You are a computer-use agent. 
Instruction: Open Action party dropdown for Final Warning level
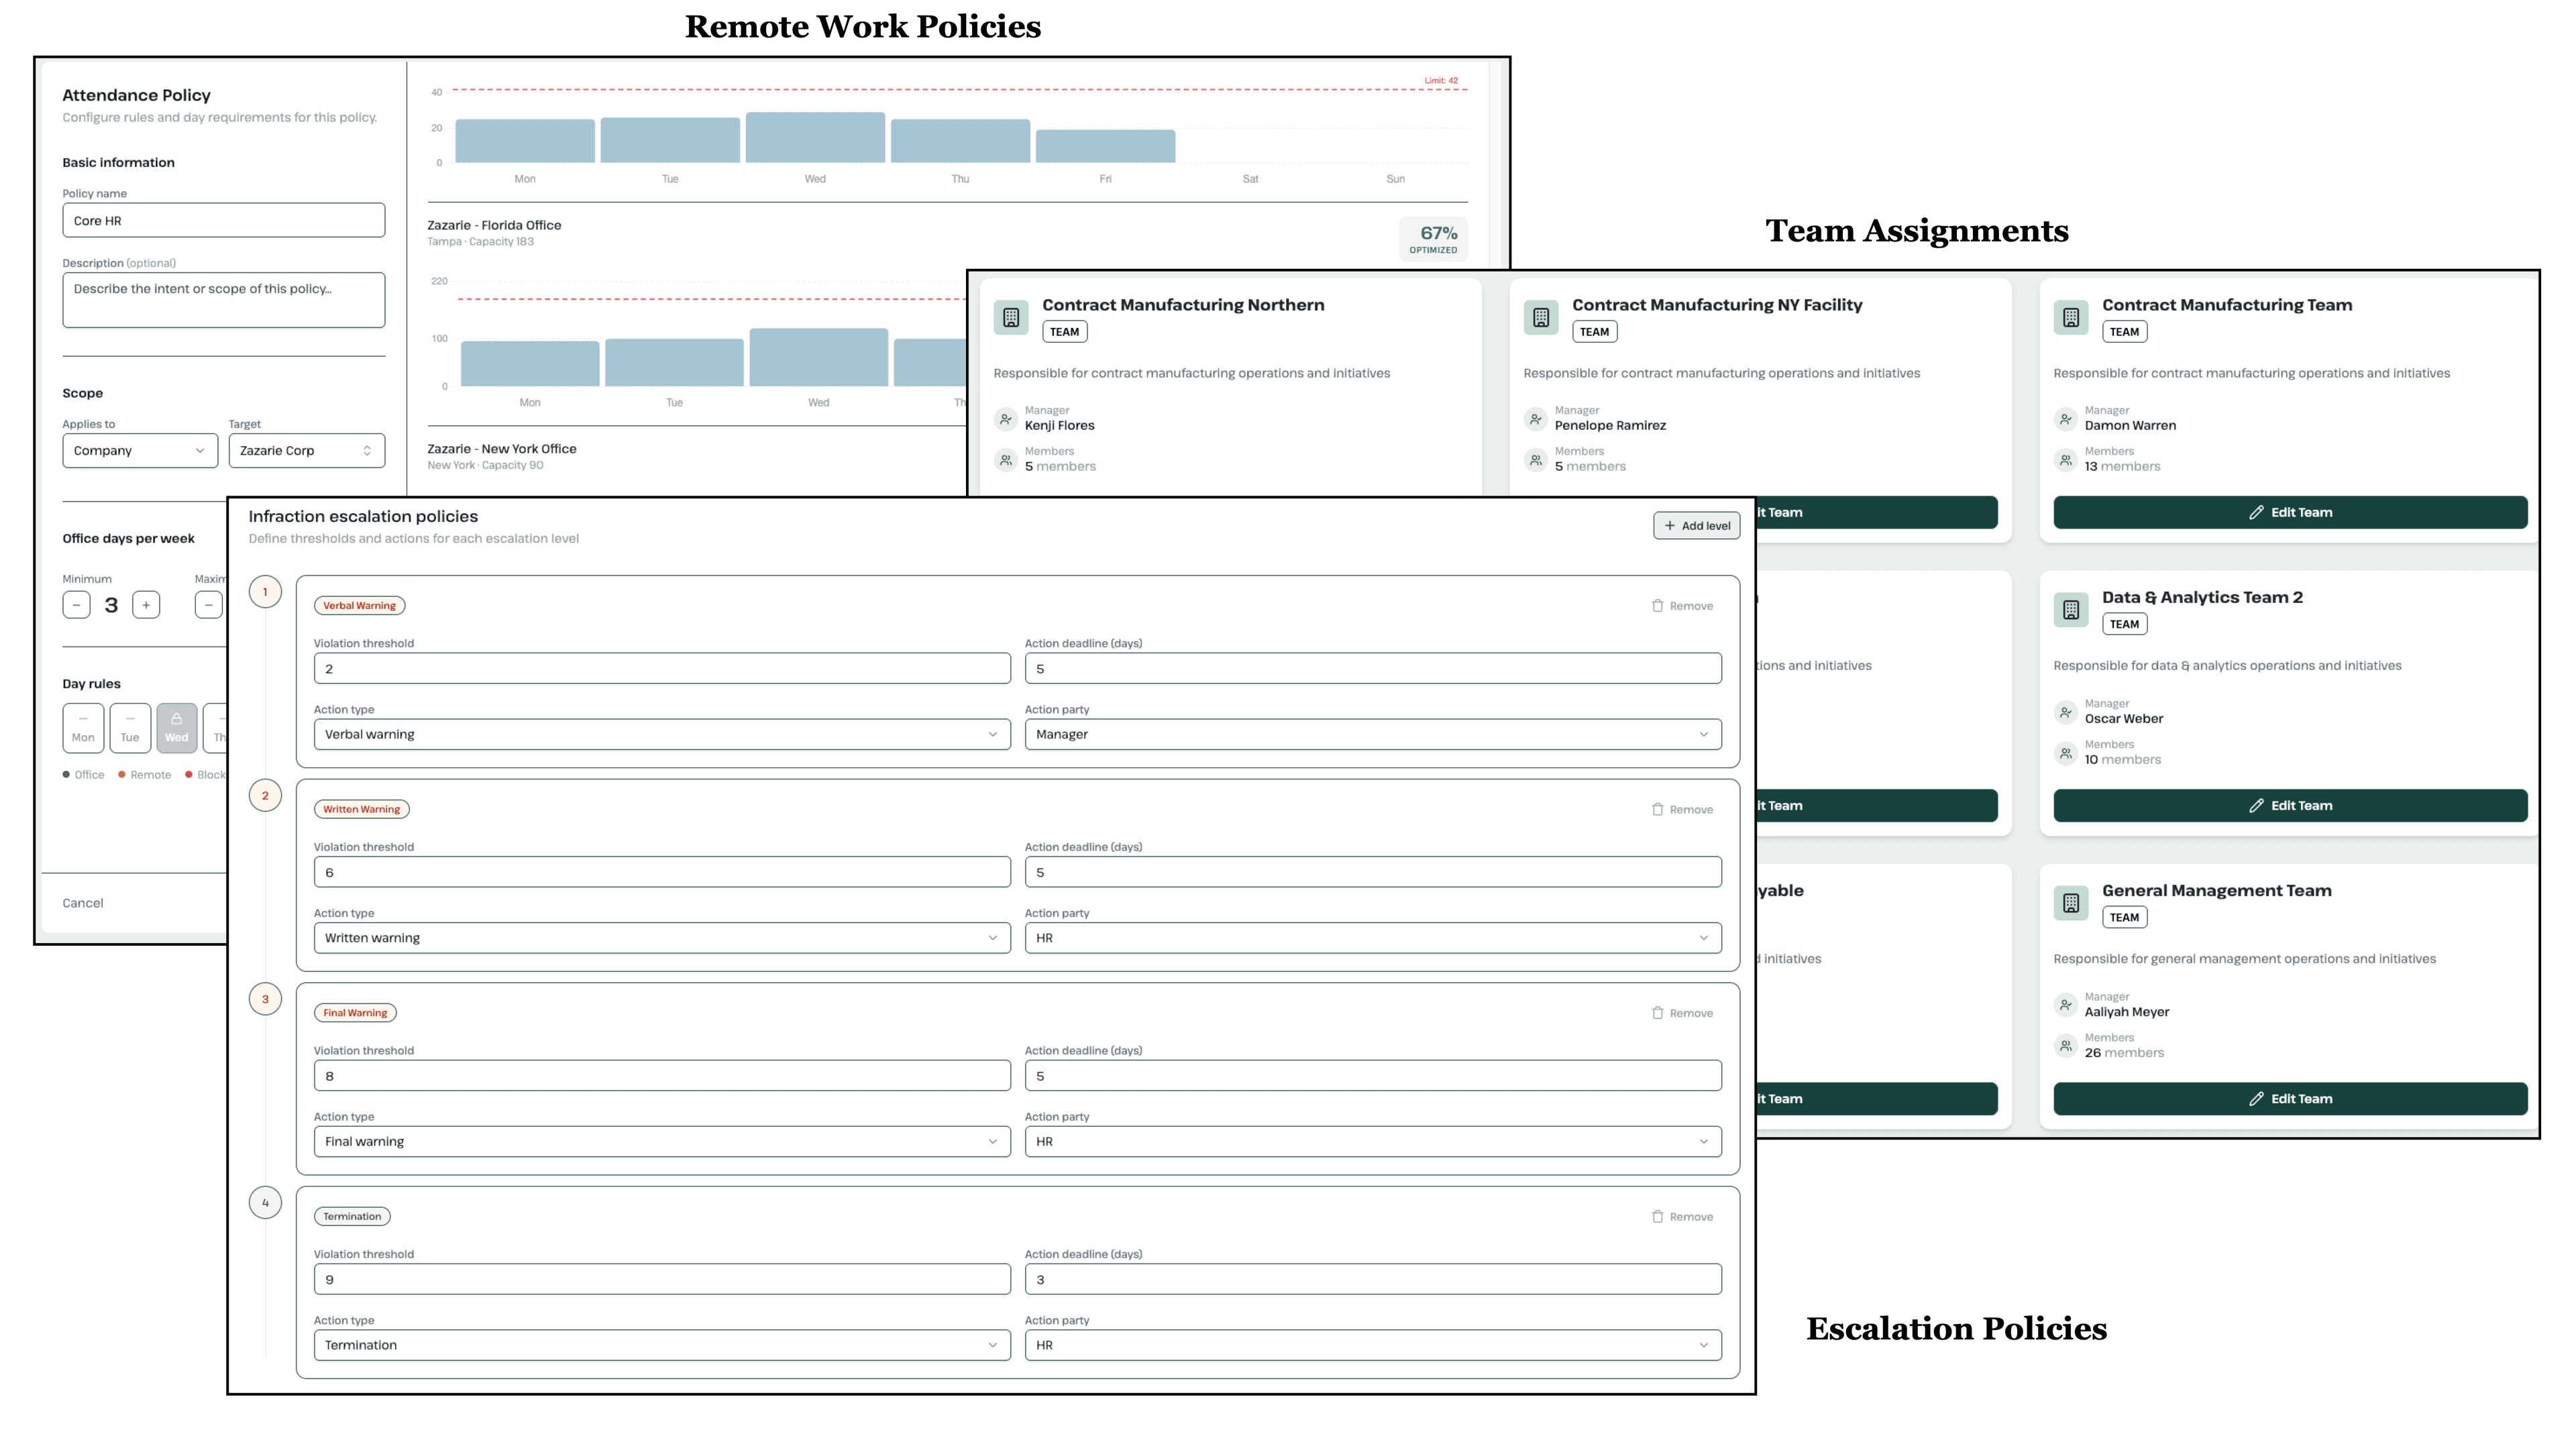tap(1373, 1141)
